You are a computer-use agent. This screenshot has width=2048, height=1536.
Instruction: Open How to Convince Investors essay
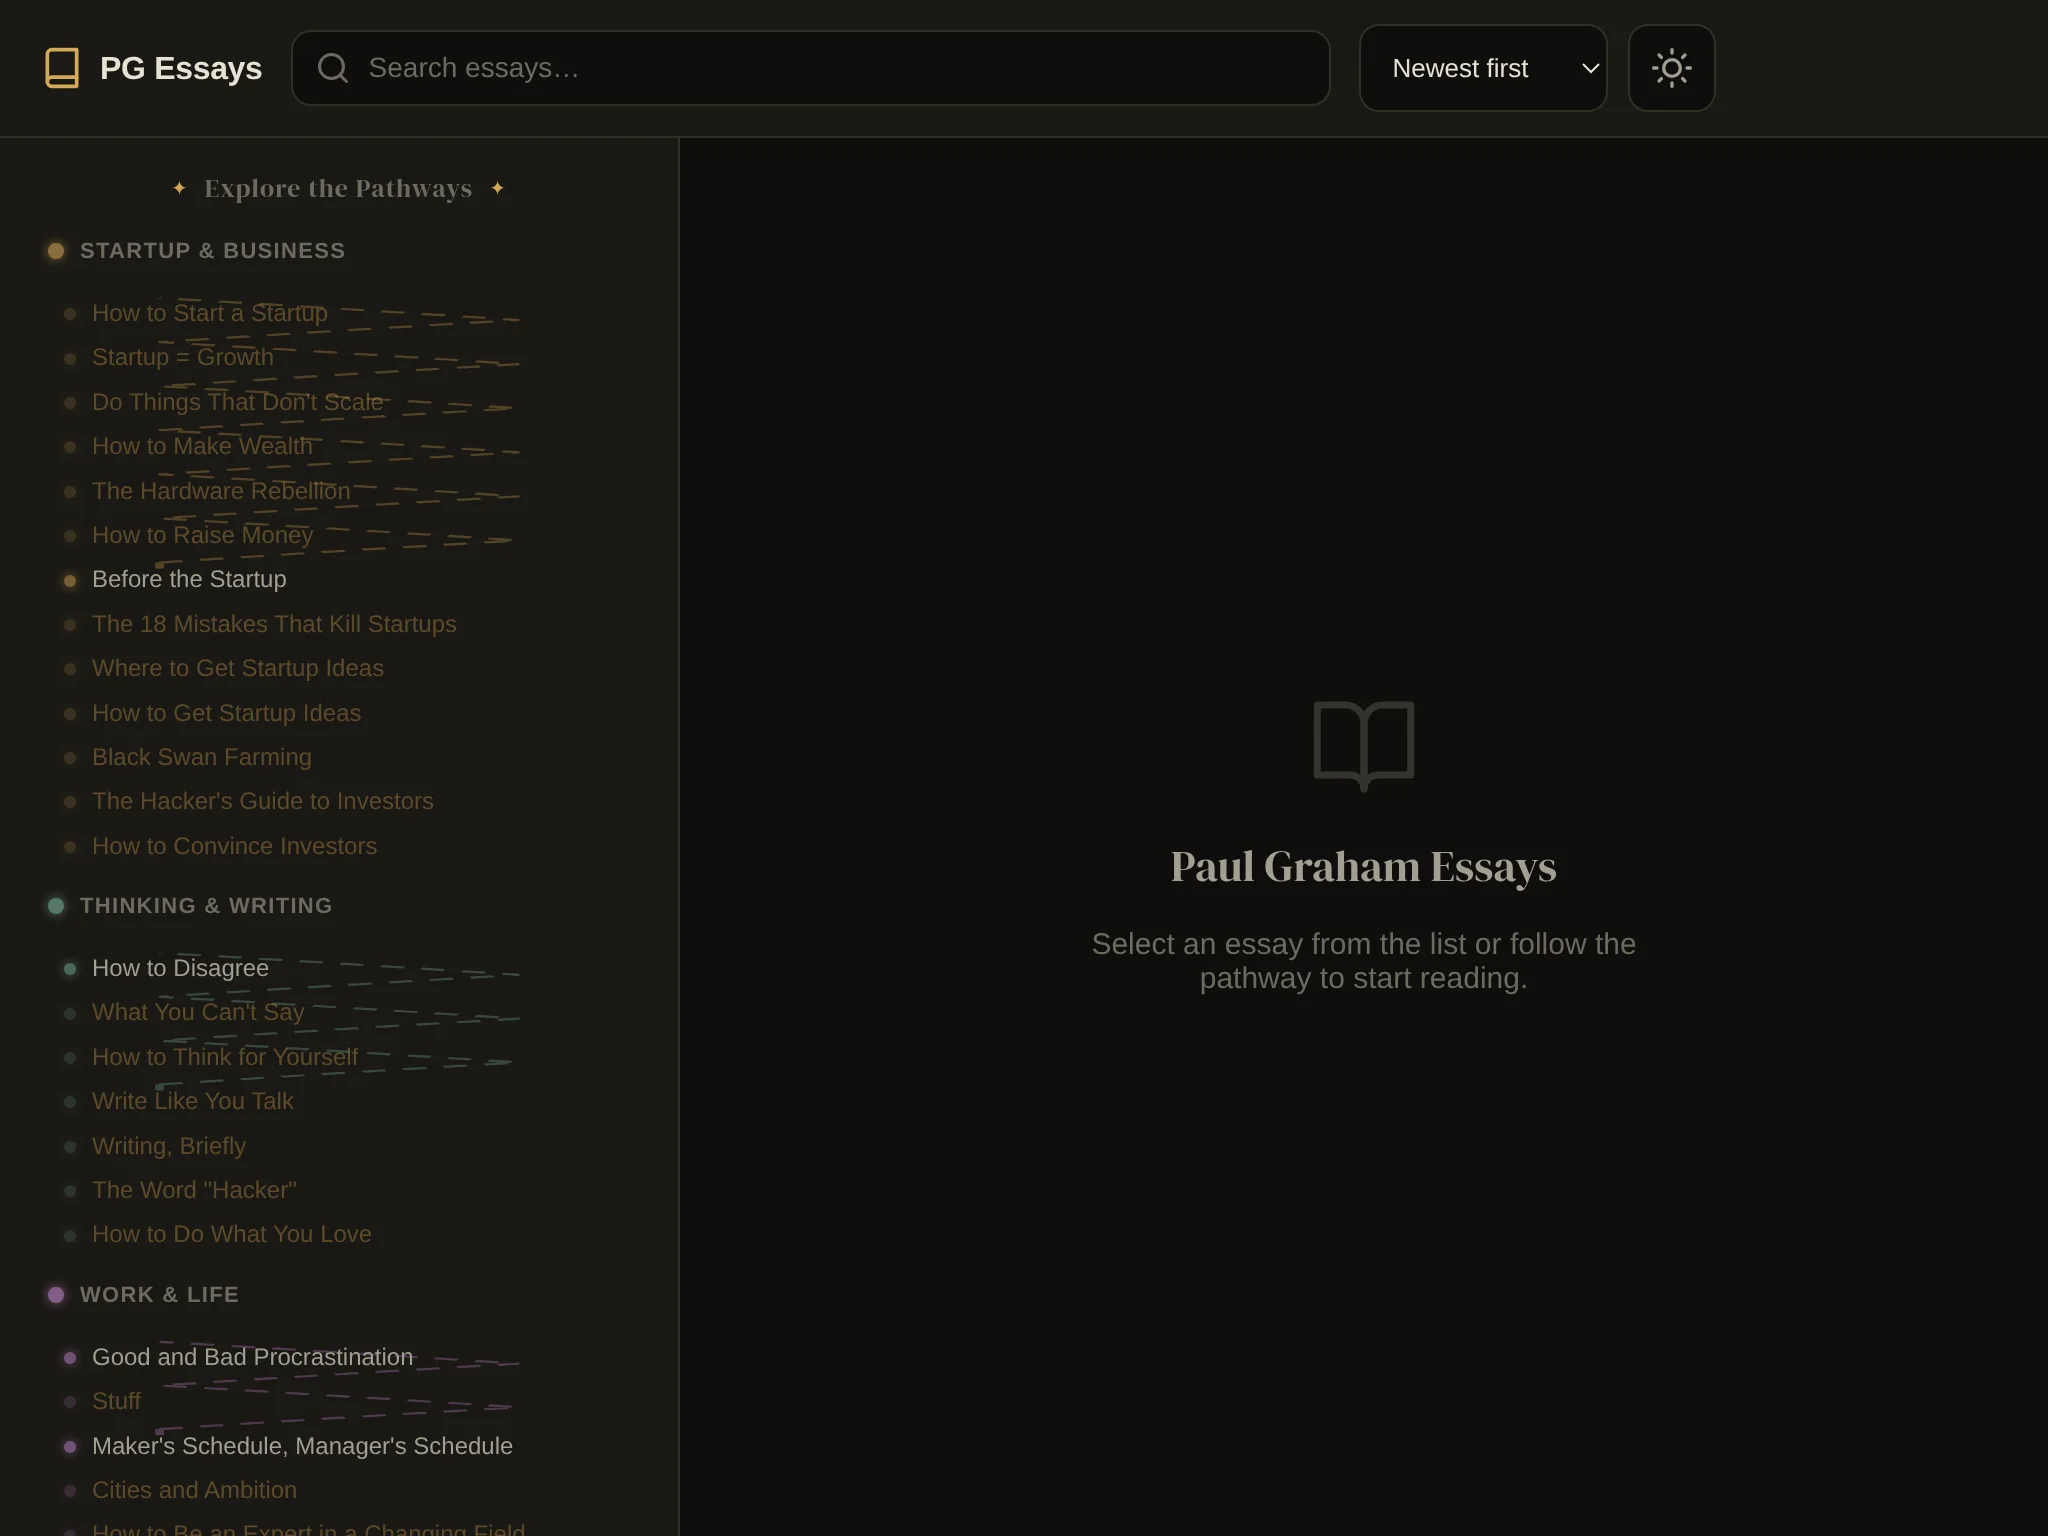tap(235, 846)
